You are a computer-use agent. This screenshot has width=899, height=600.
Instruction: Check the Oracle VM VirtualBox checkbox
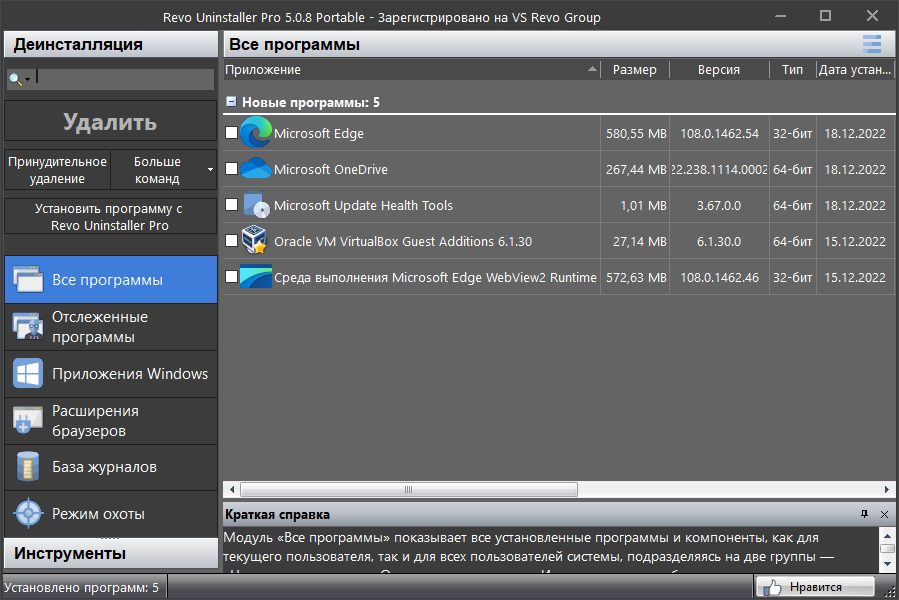click(232, 241)
